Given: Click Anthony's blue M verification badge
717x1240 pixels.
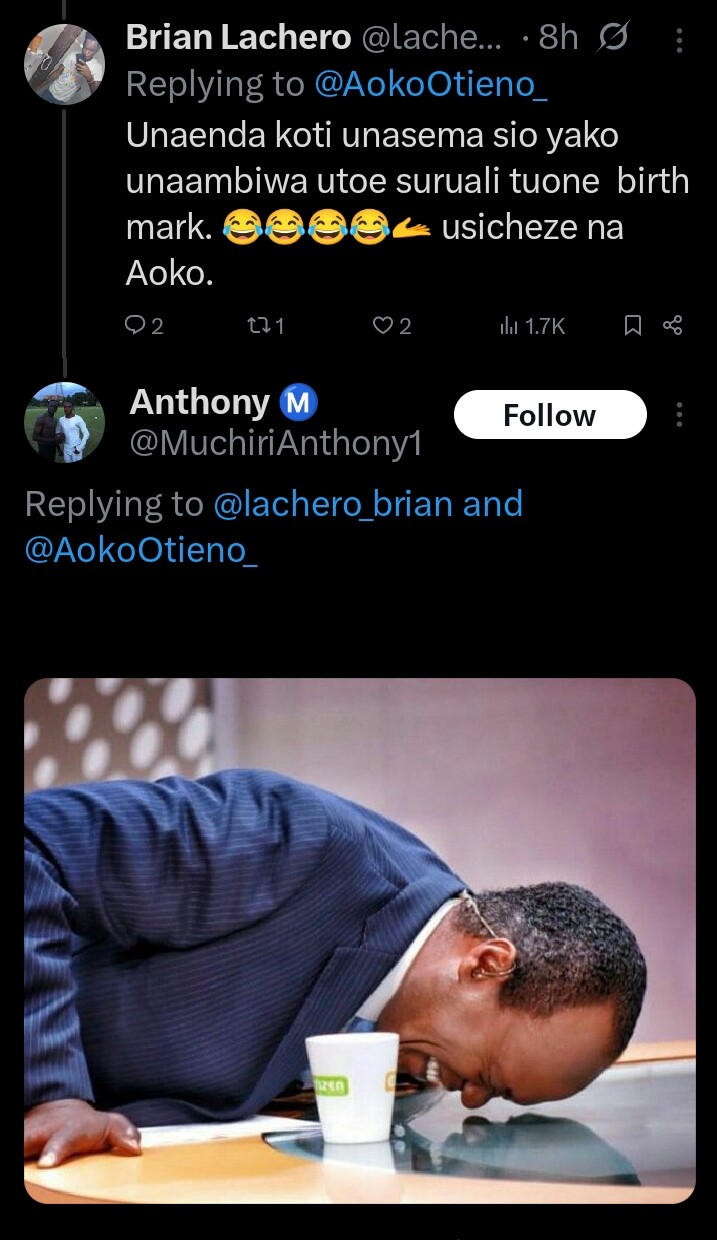Looking at the screenshot, I should tap(298, 402).
